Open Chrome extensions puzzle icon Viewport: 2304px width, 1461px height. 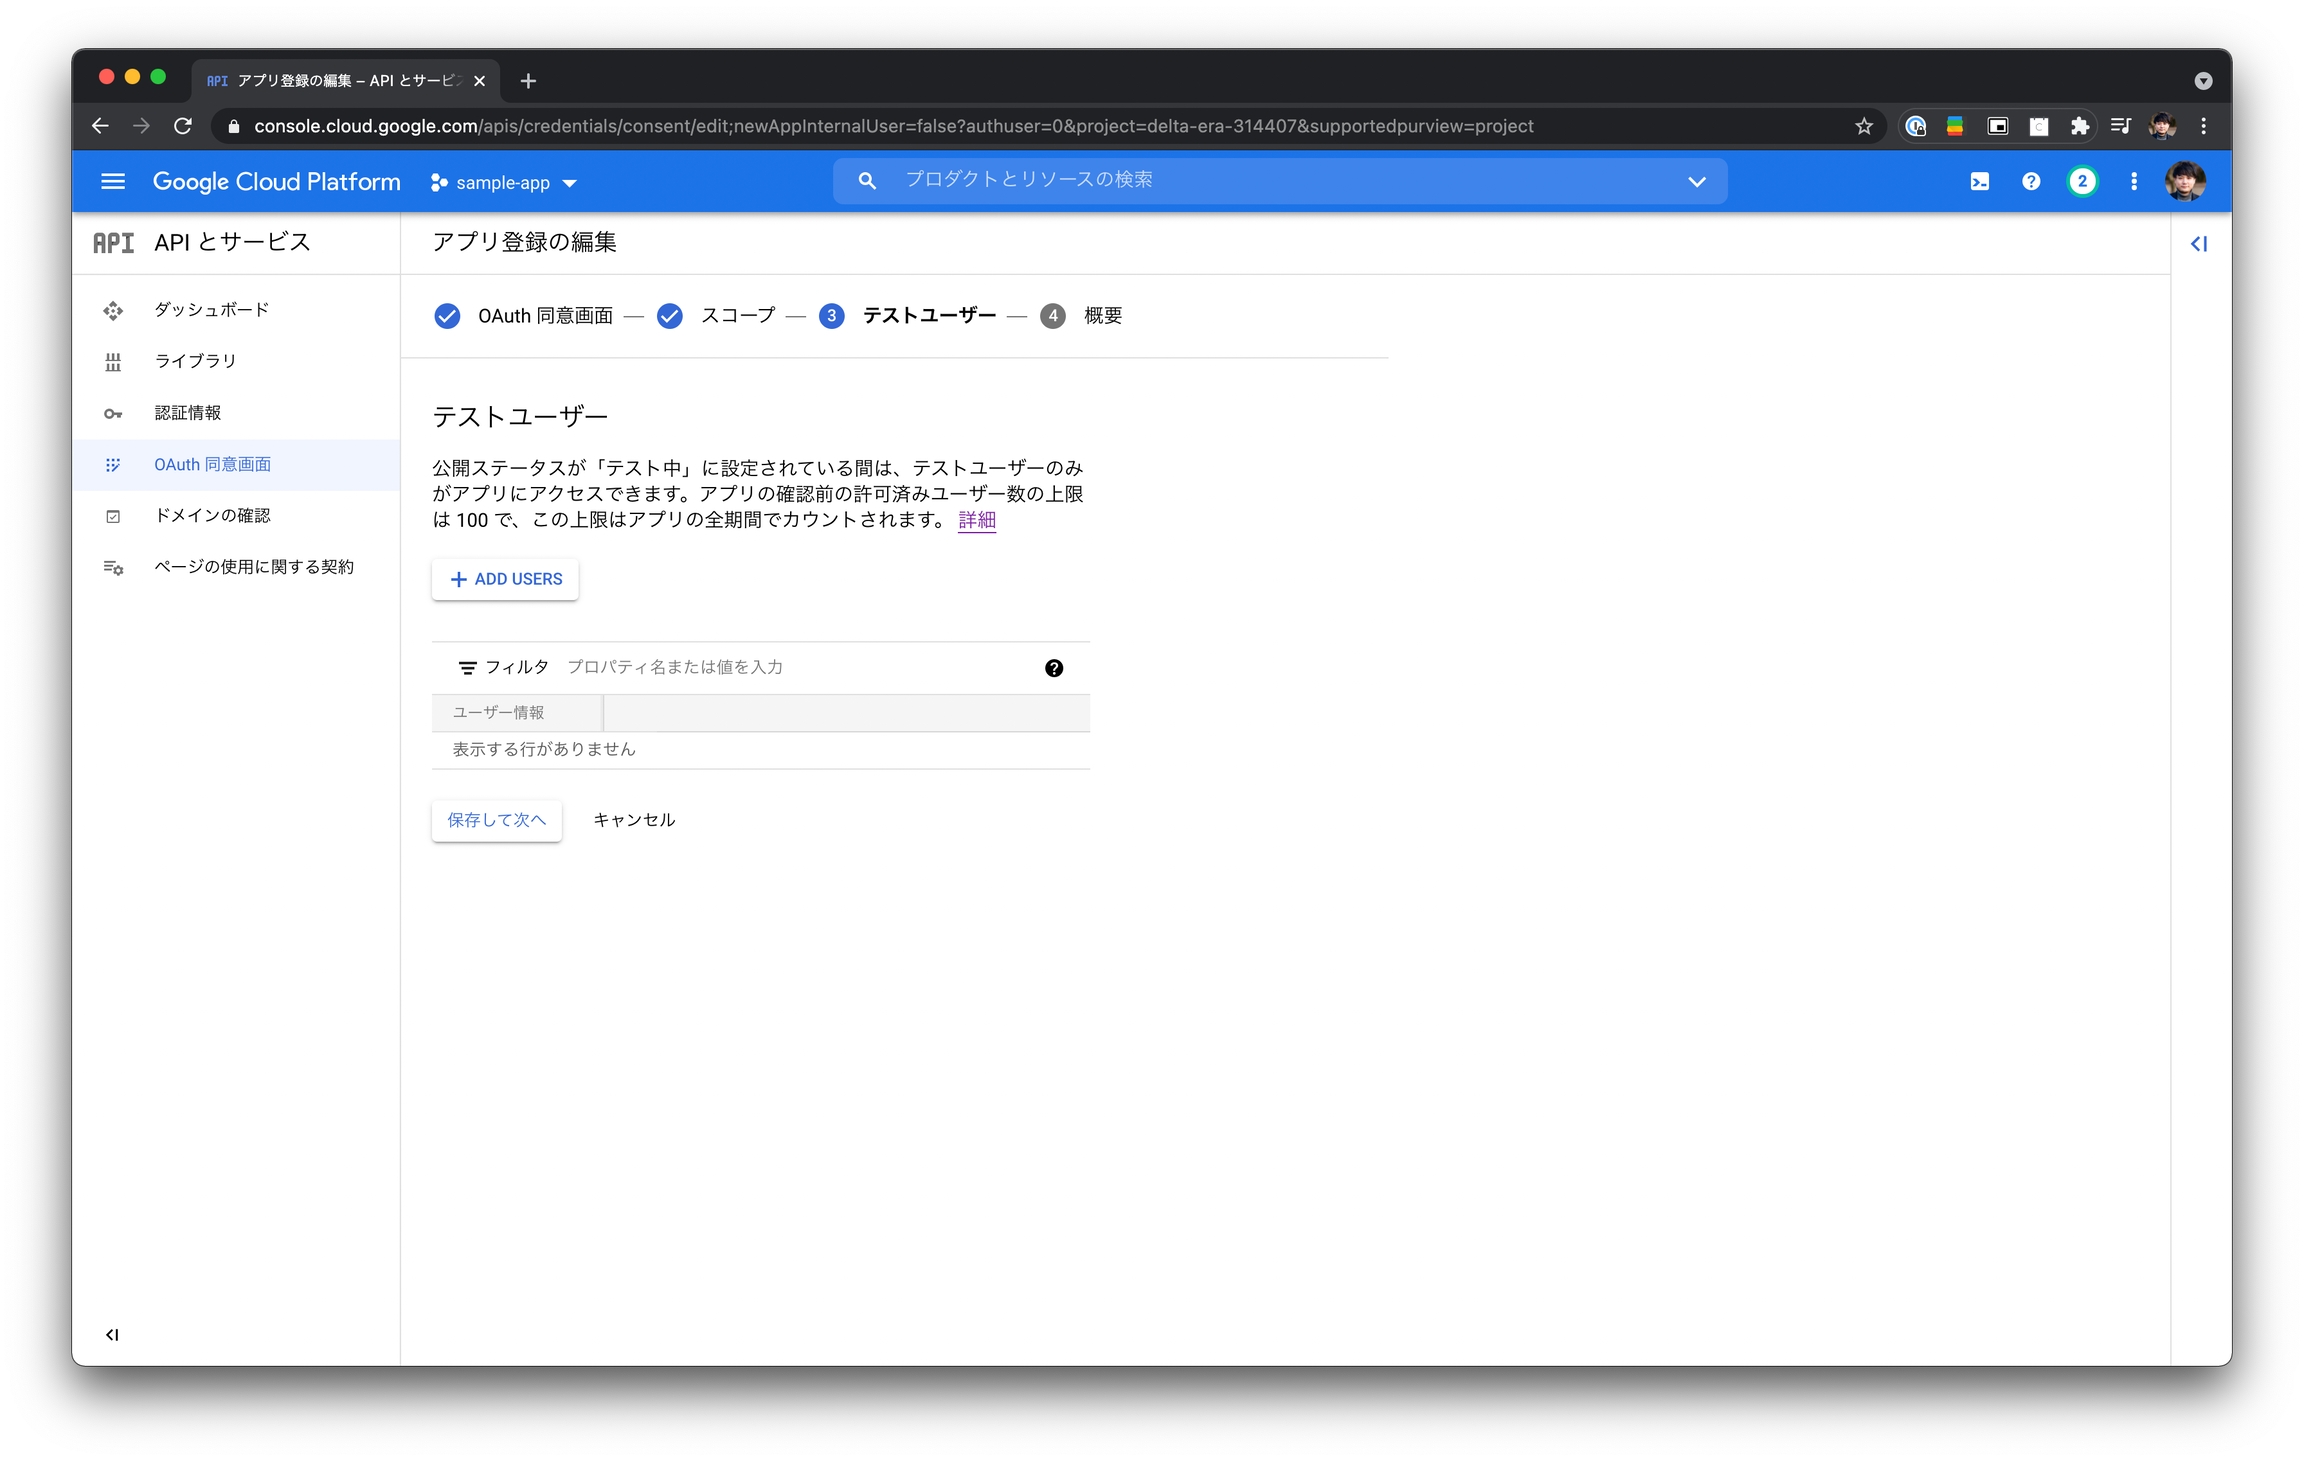[2079, 126]
